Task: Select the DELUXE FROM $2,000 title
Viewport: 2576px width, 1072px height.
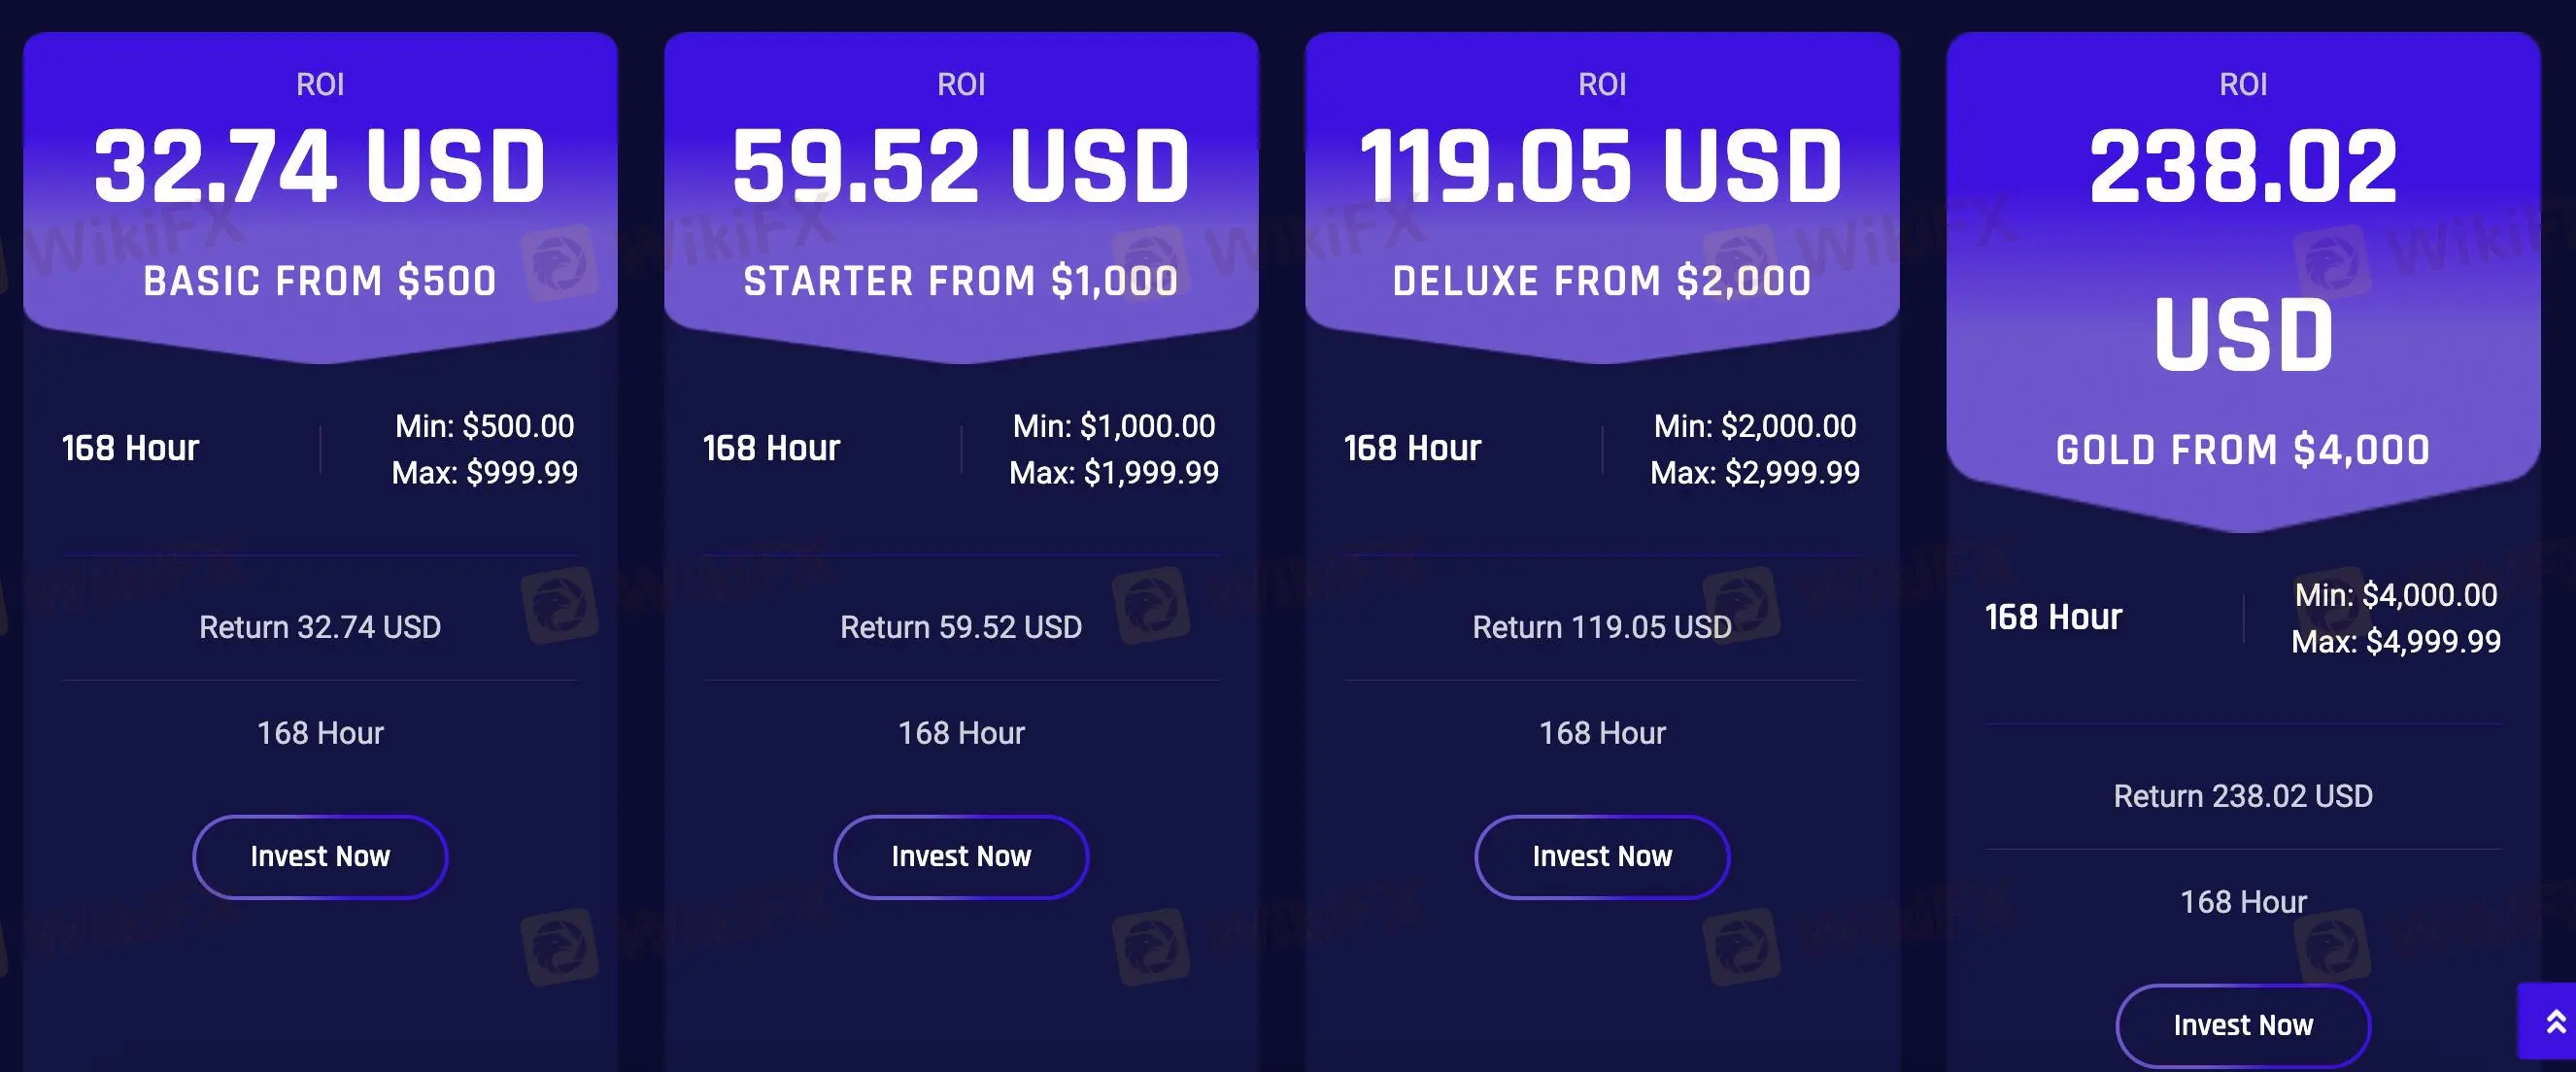Action: (1601, 282)
